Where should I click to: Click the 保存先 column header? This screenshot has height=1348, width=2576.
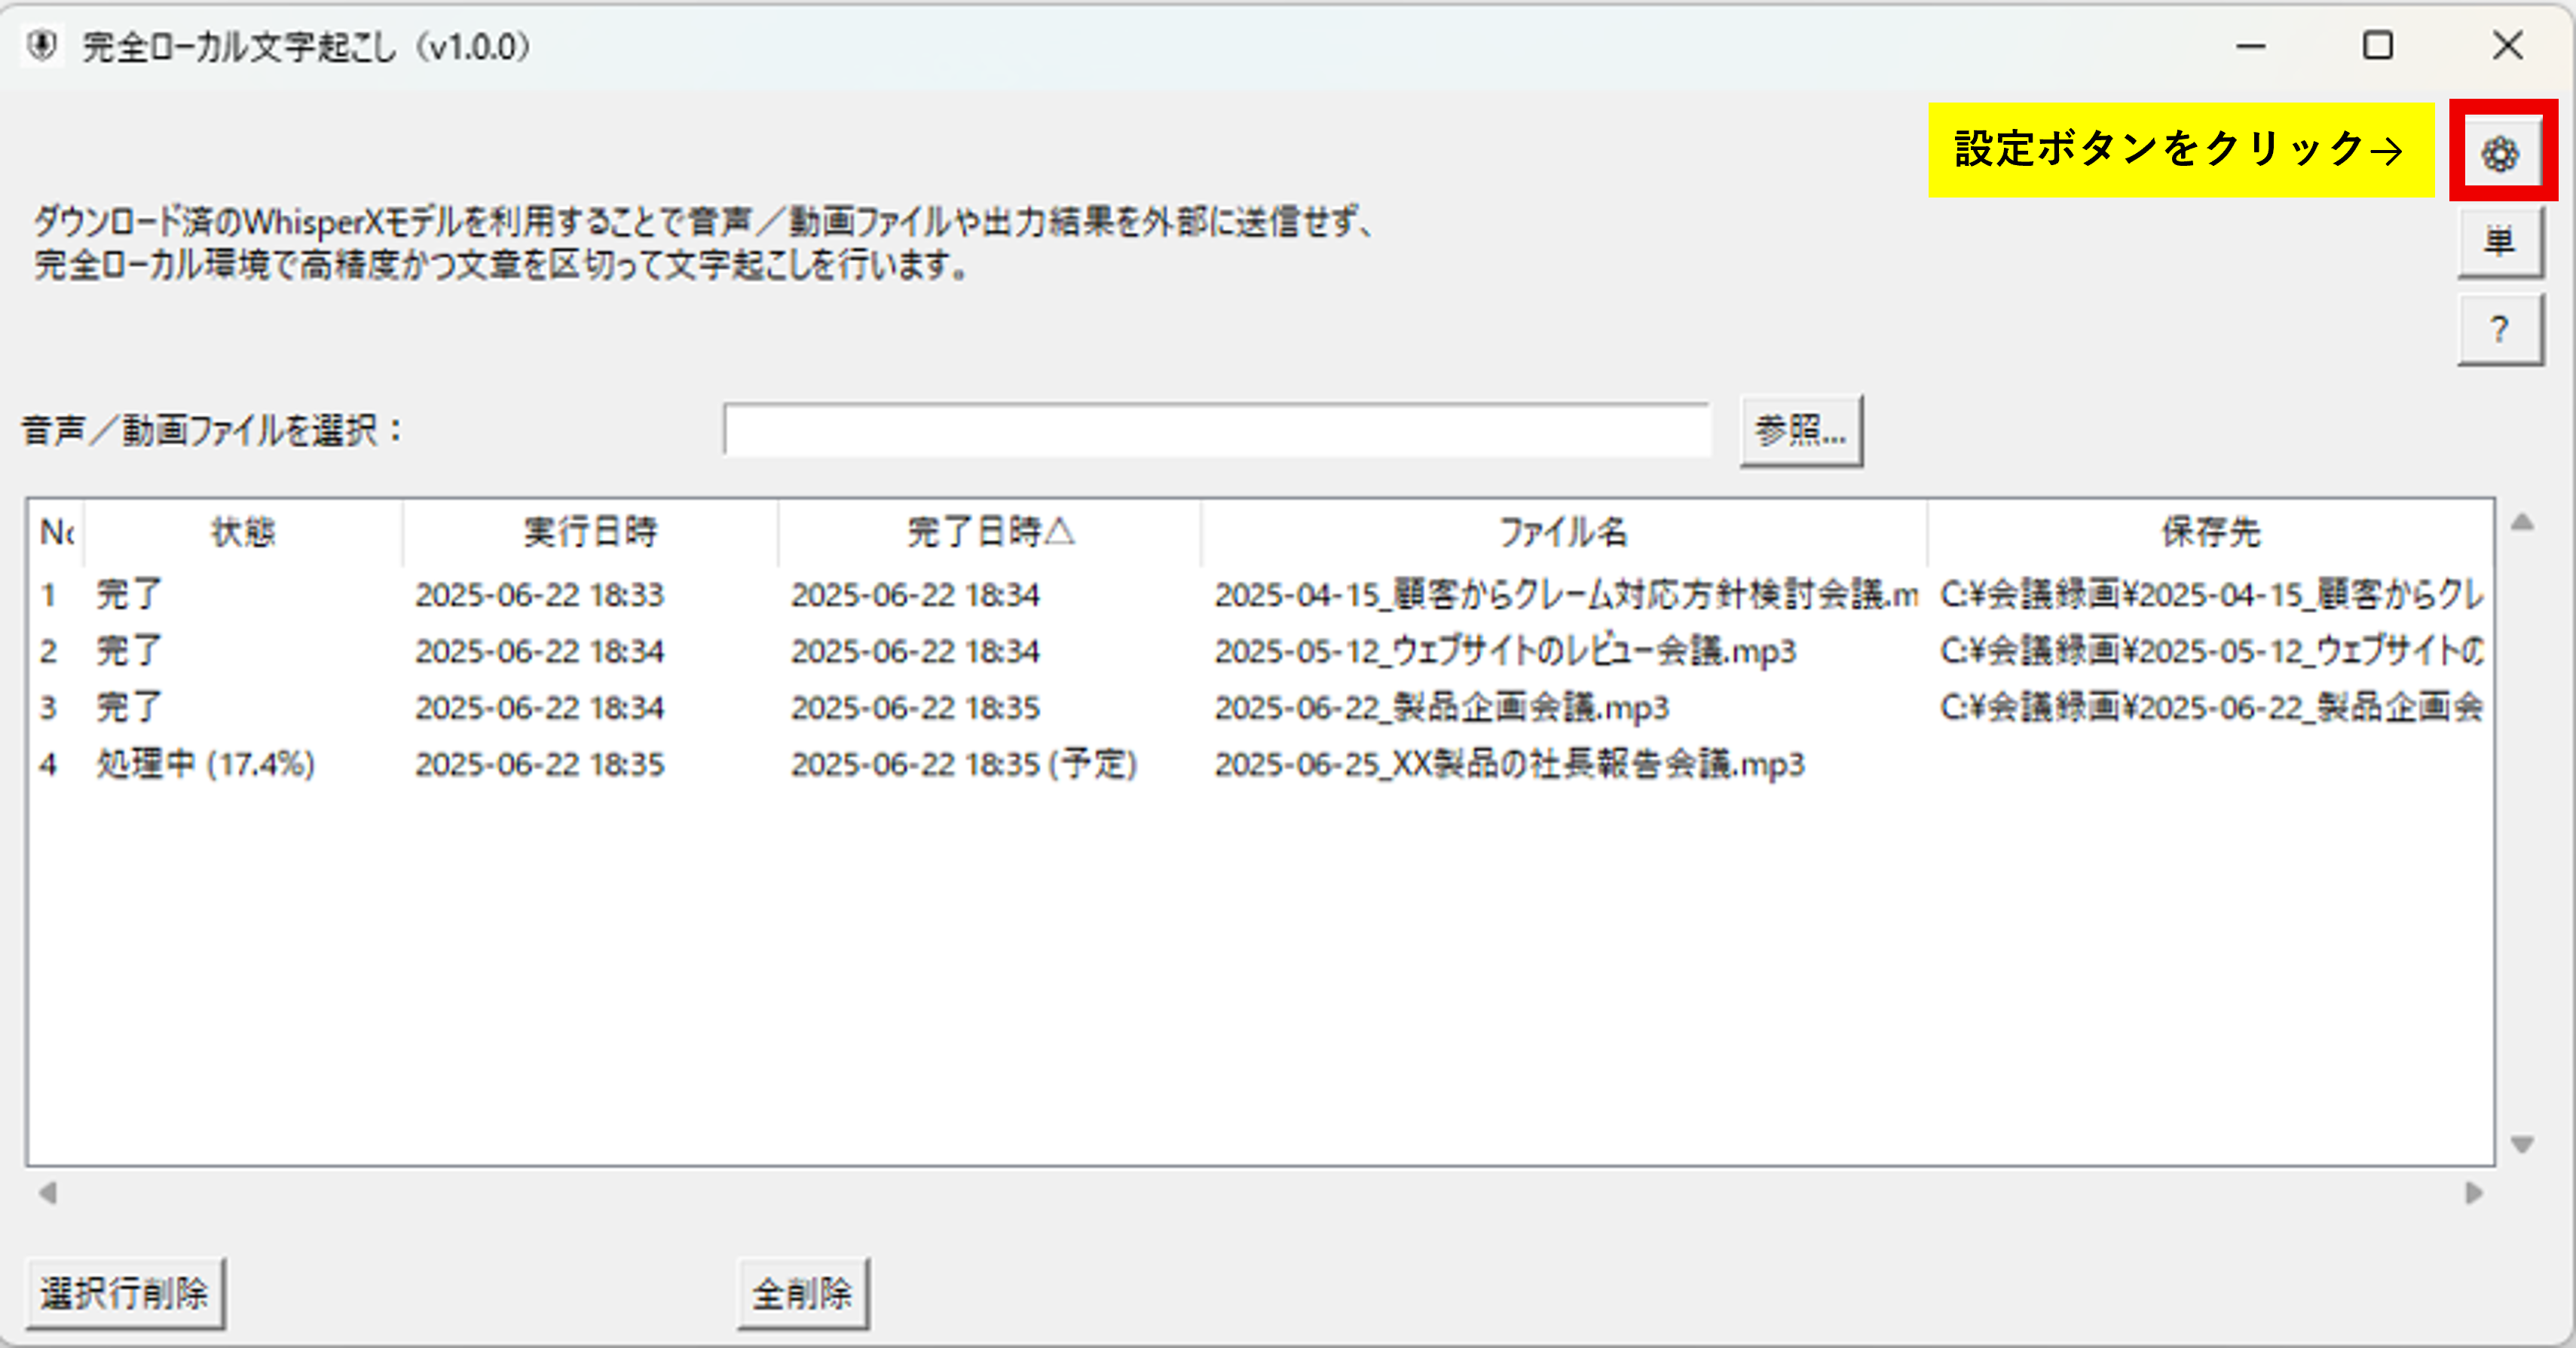coord(2210,533)
